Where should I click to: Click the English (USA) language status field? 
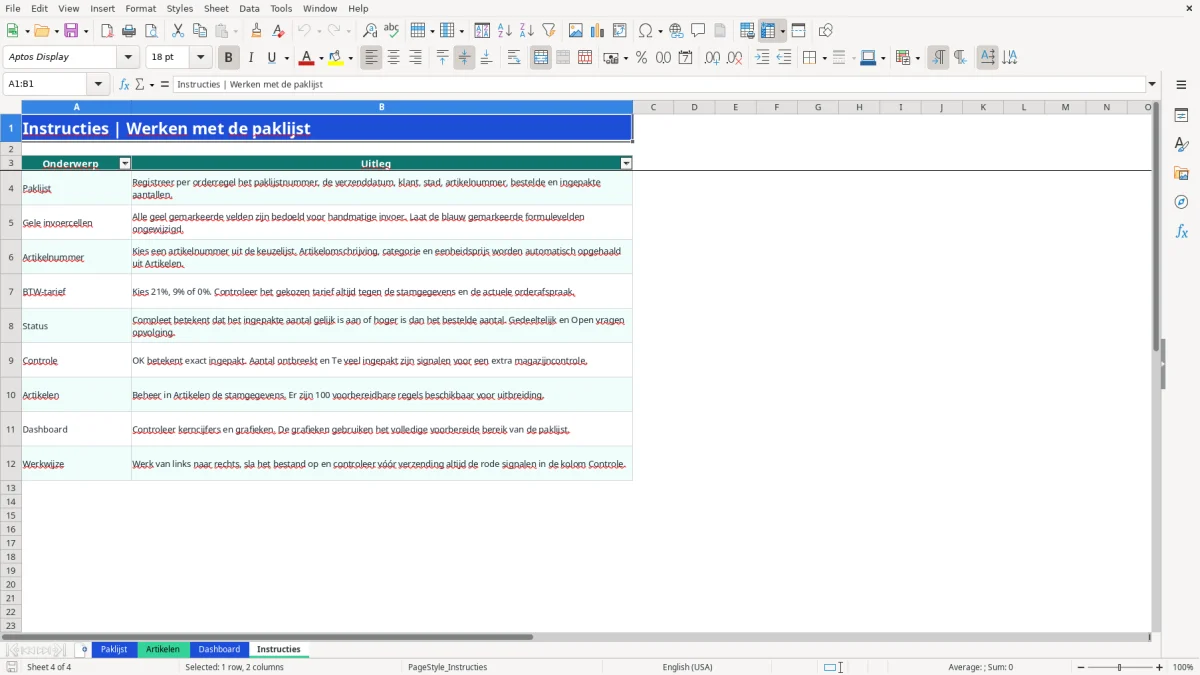point(687,667)
